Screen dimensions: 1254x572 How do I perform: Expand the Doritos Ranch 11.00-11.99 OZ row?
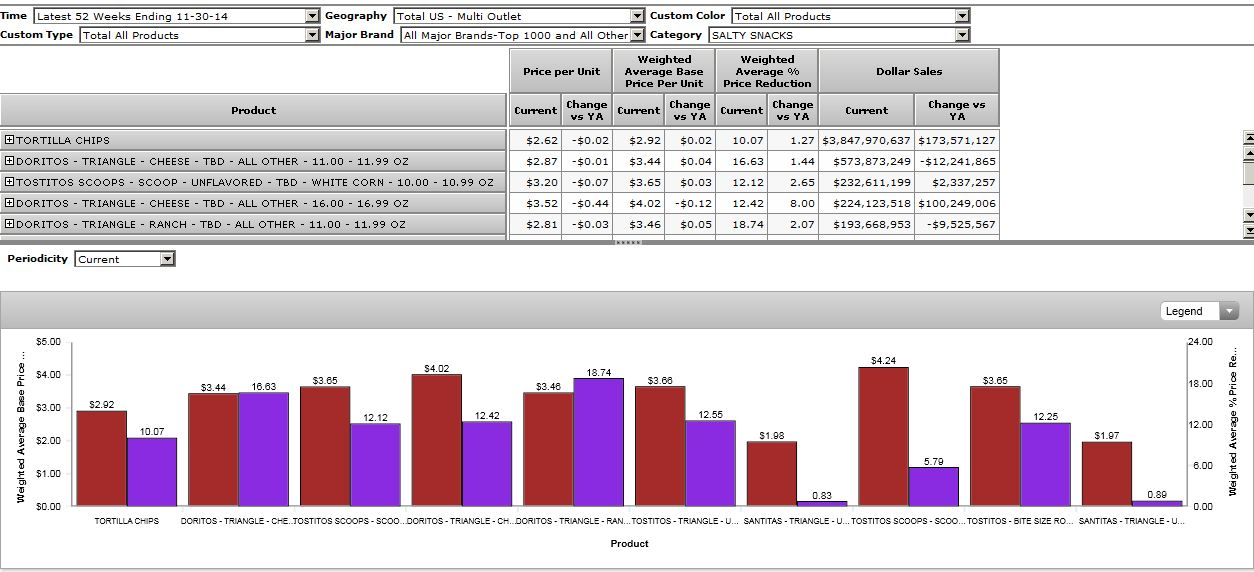tap(9, 225)
